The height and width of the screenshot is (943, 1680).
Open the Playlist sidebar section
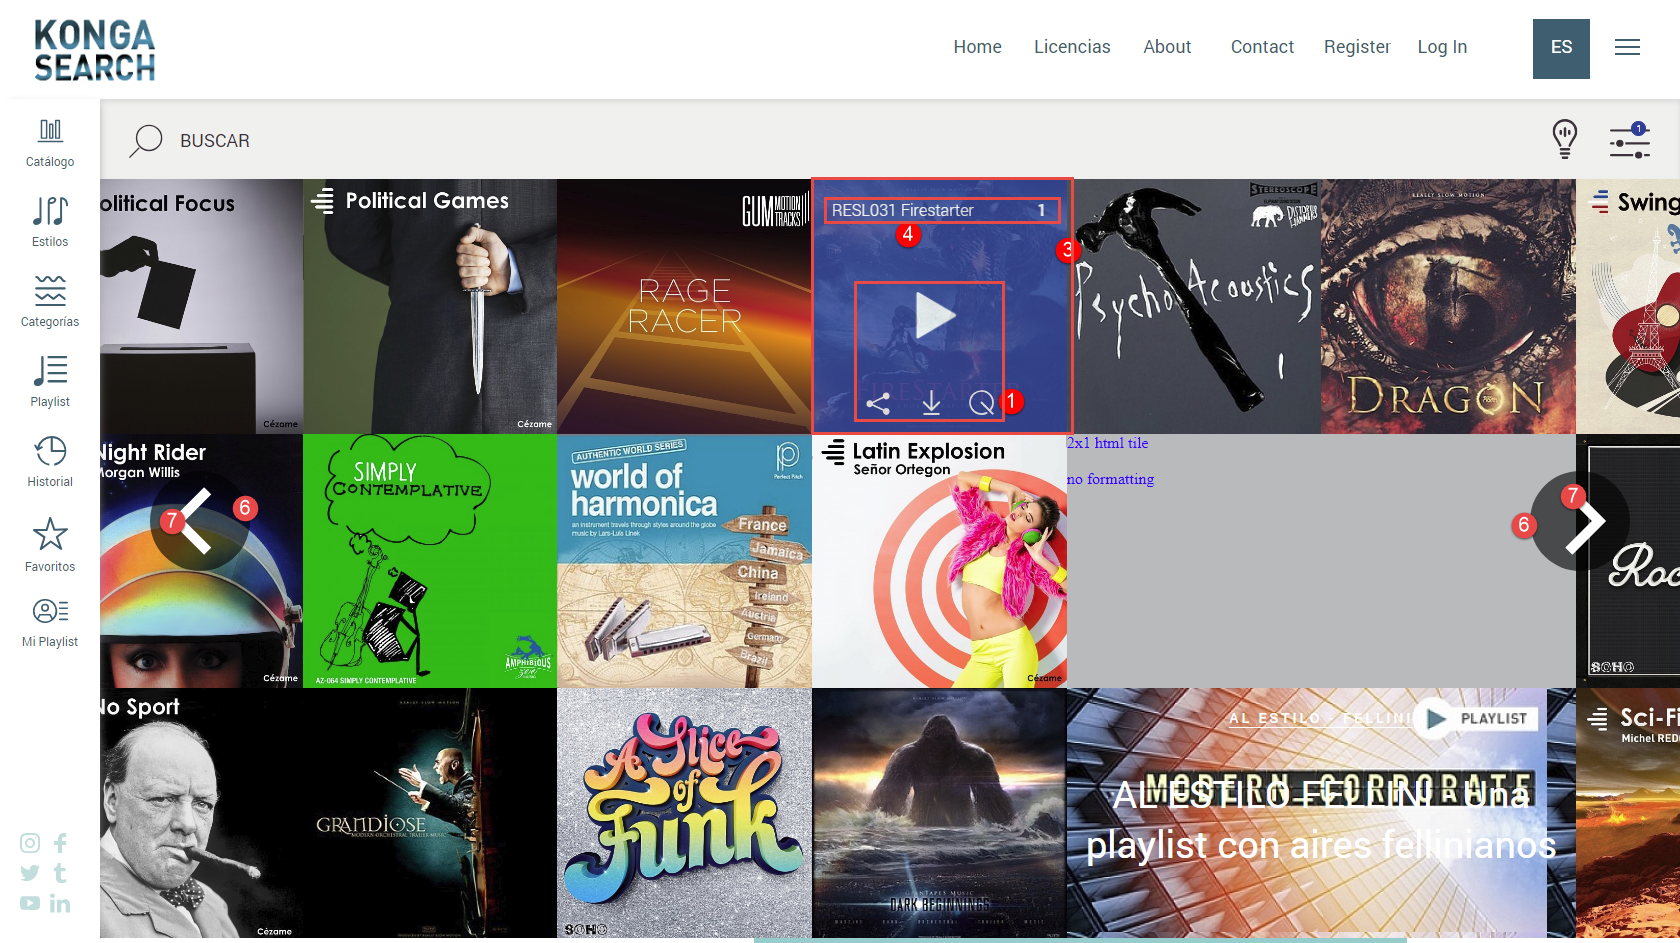tap(50, 382)
